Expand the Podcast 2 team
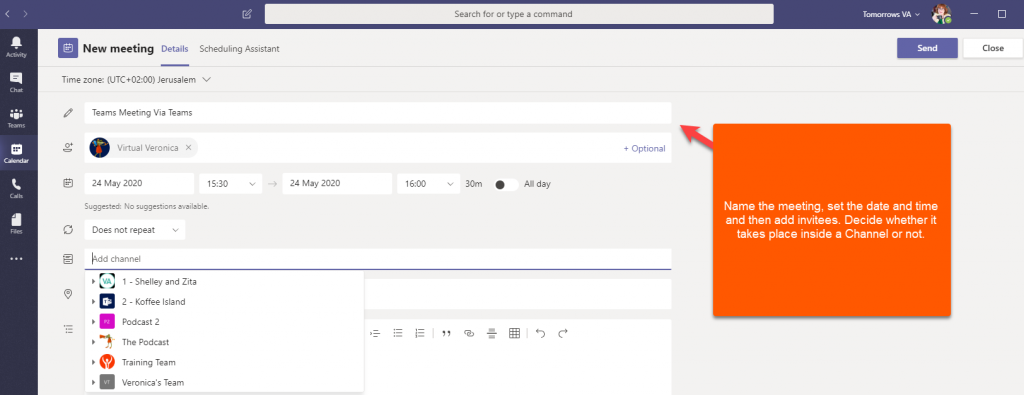 pyautogui.click(x=93, y=322)
